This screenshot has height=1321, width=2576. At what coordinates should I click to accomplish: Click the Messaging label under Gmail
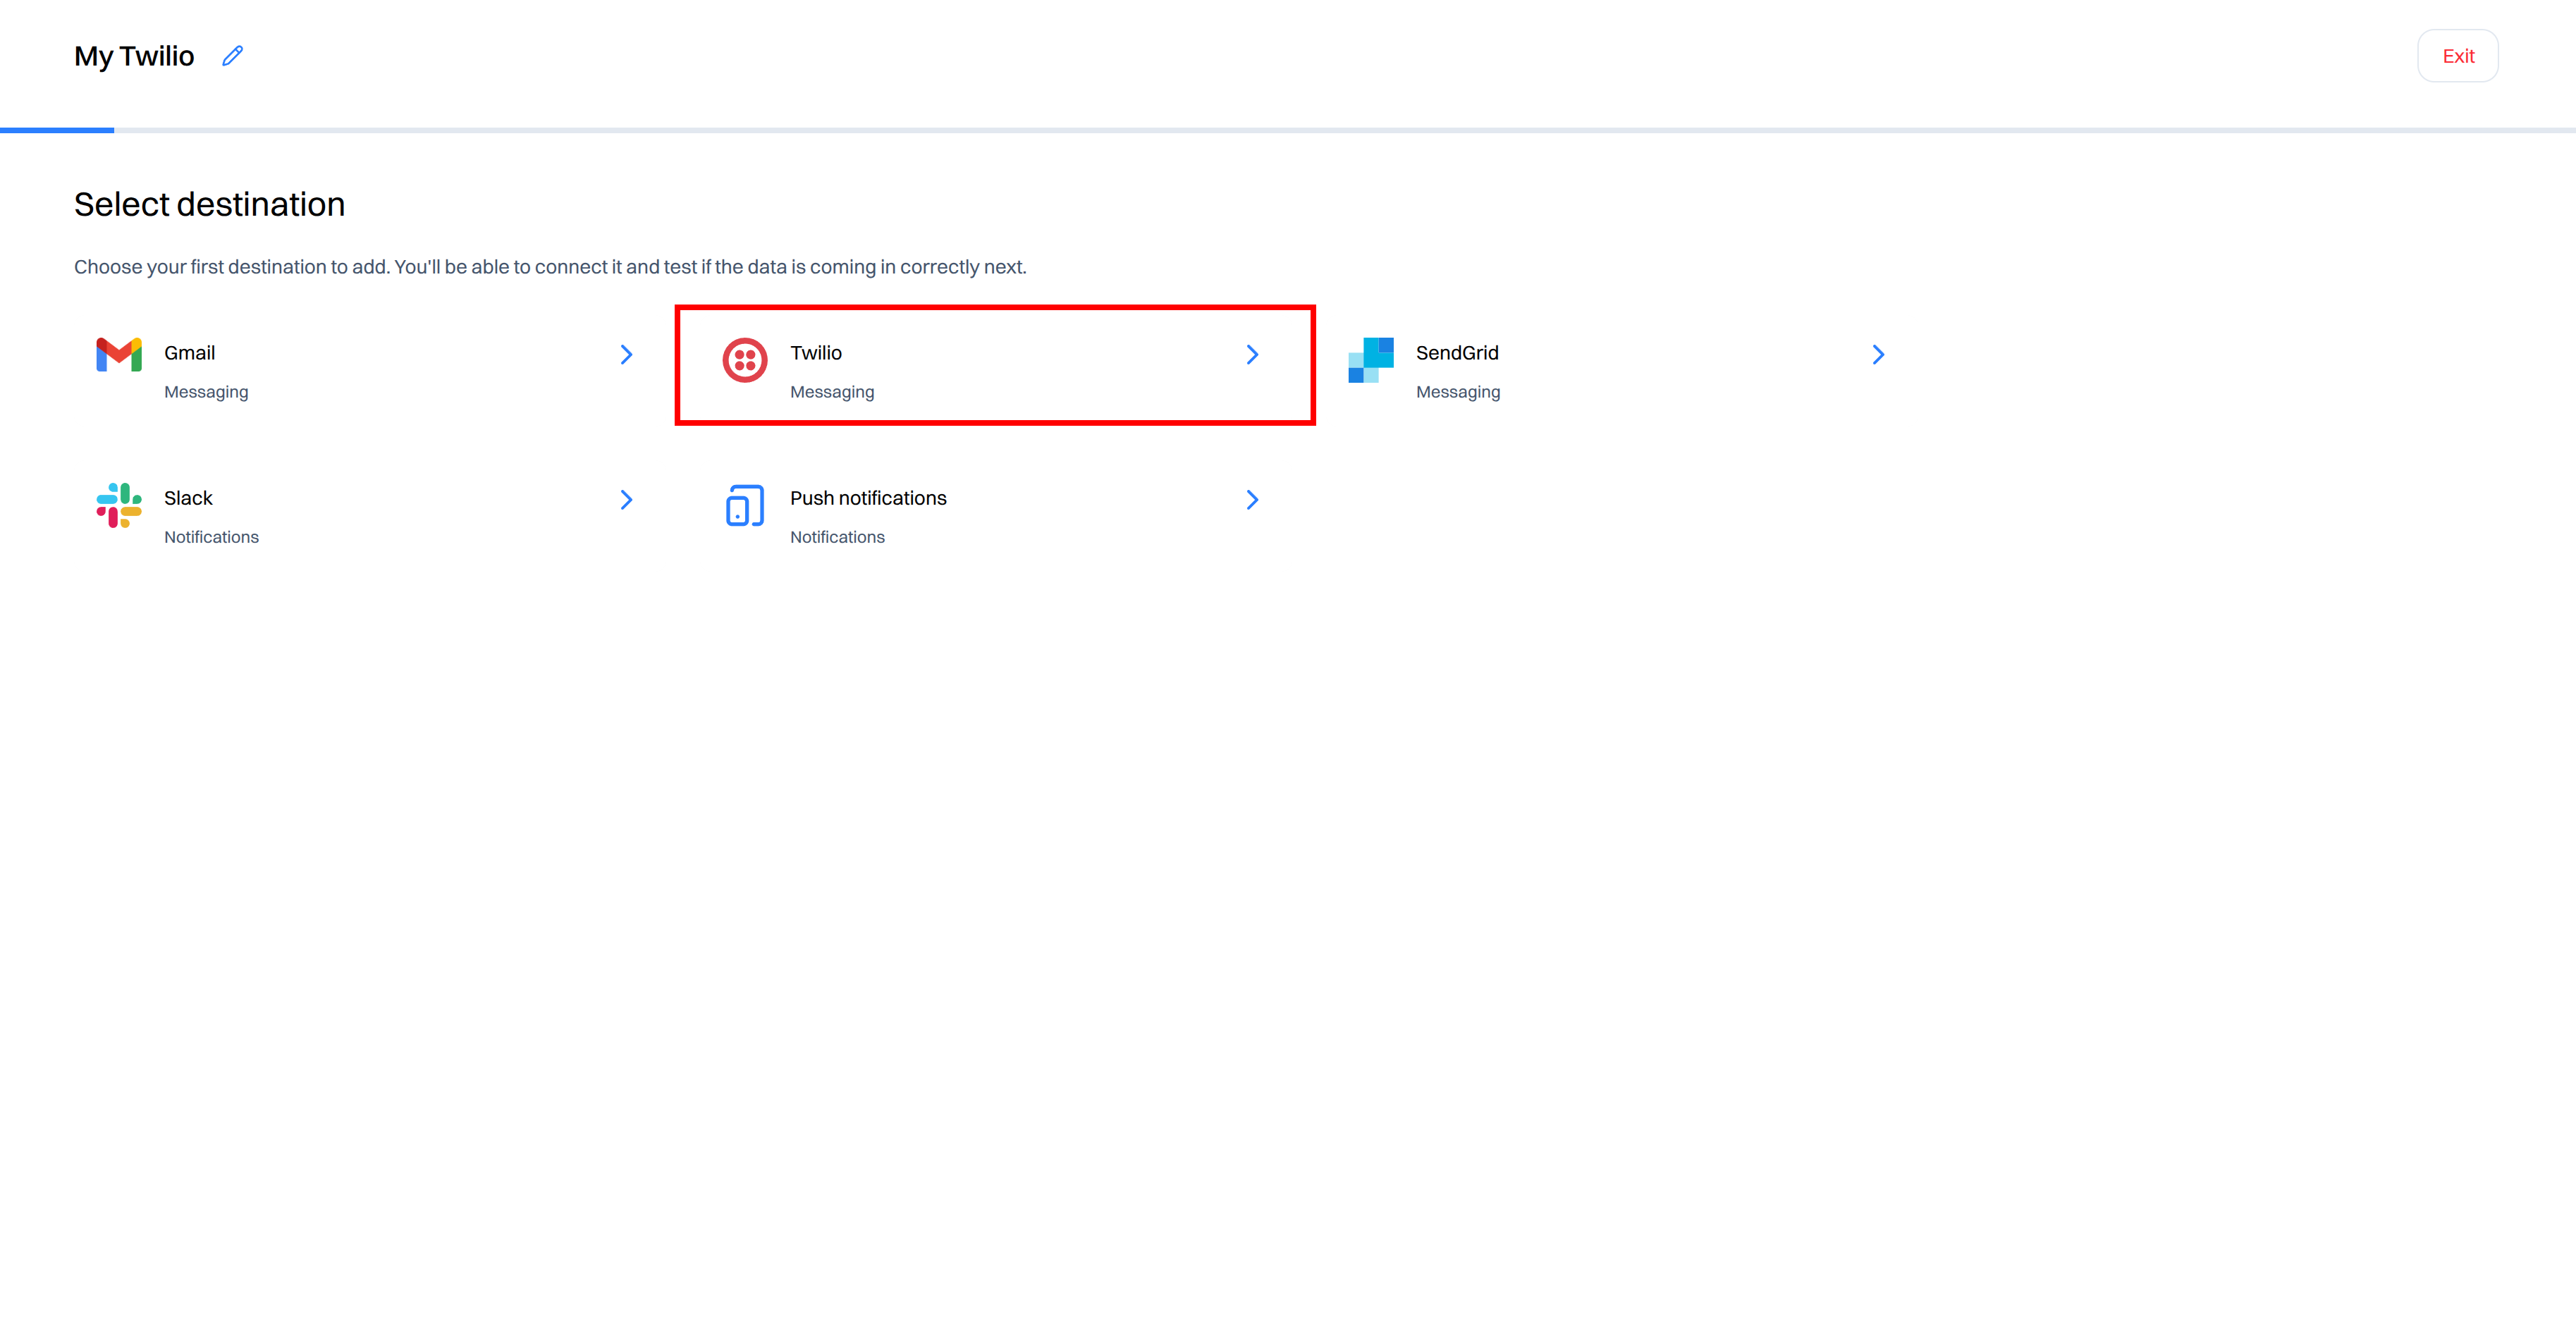pos(206,392)
